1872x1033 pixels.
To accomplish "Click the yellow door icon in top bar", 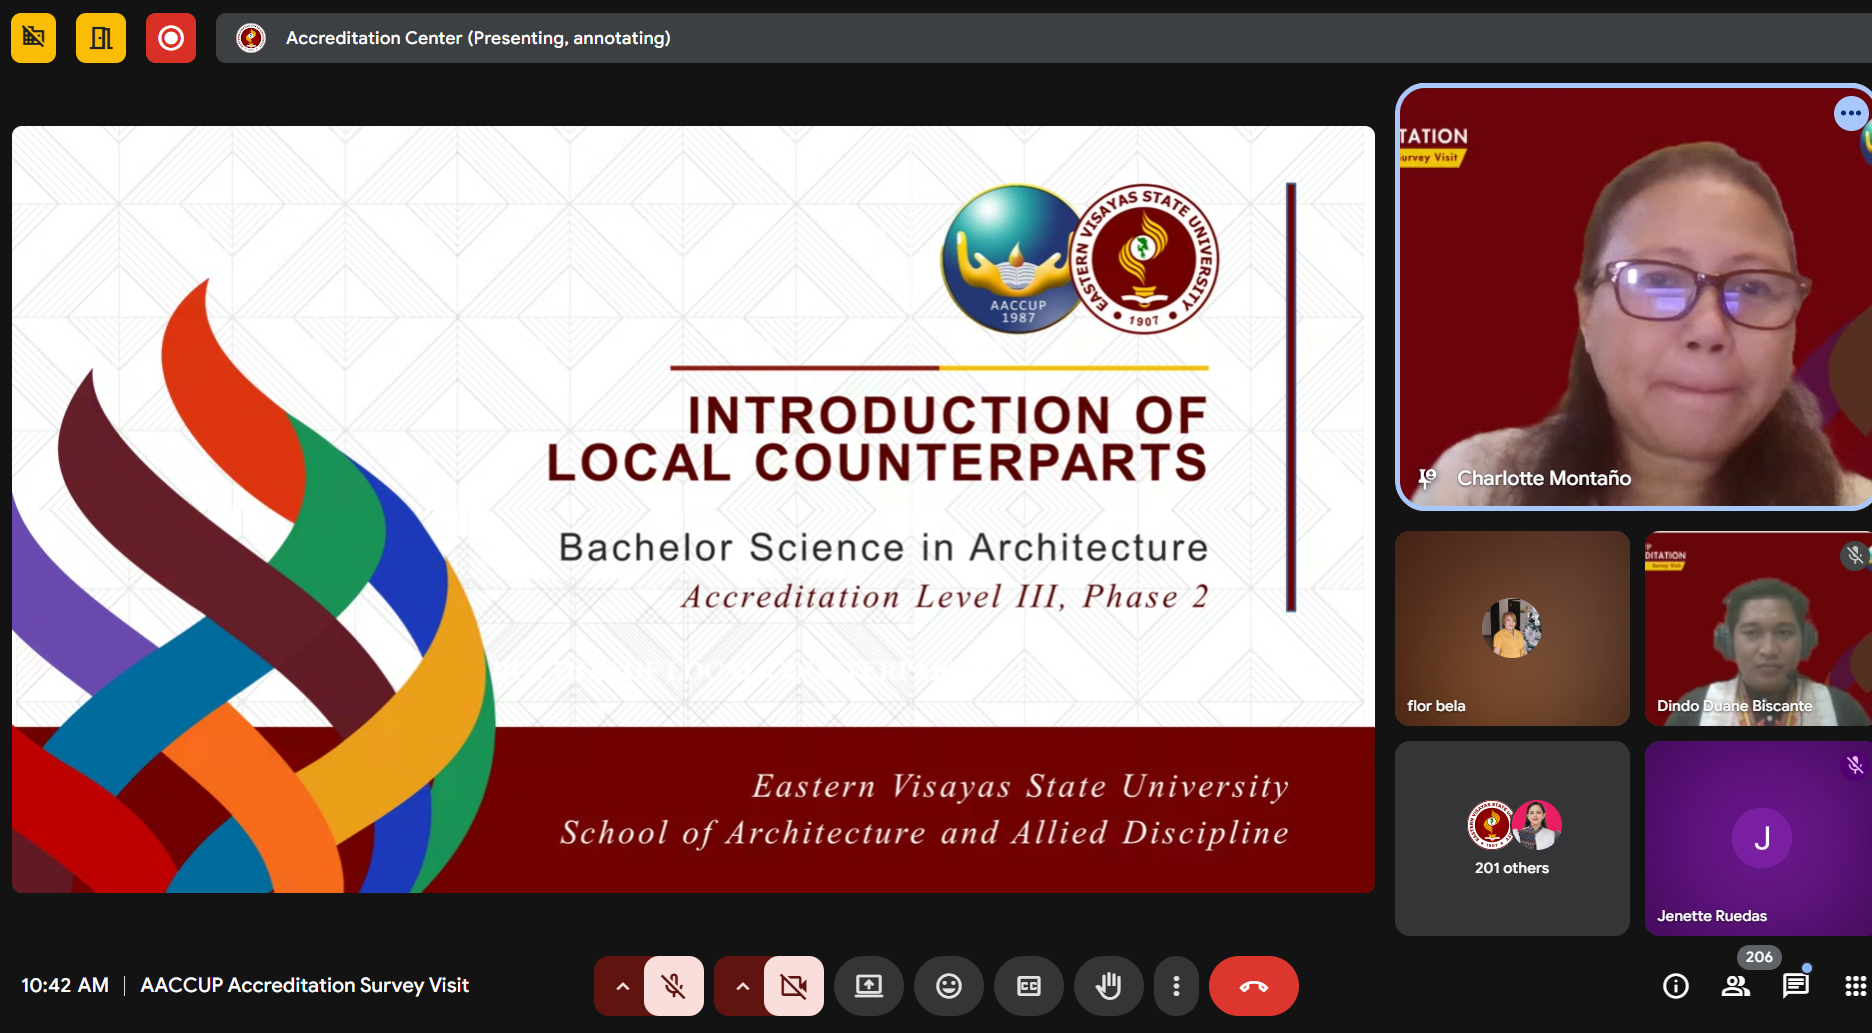I will pyautogui.click(x=101, y=38).
